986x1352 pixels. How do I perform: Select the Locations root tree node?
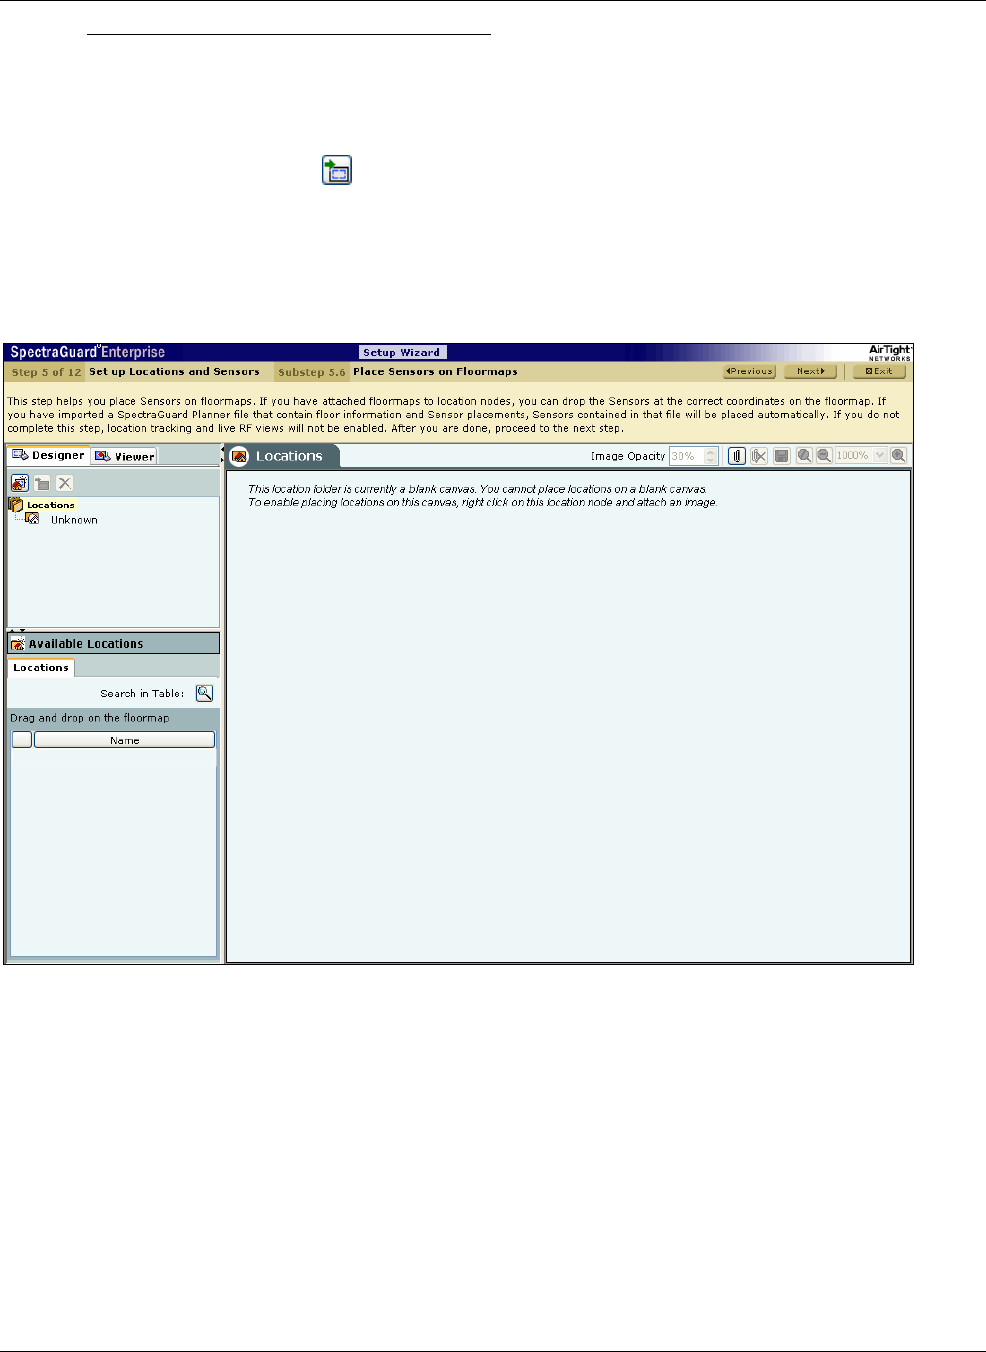pos(50,505)
